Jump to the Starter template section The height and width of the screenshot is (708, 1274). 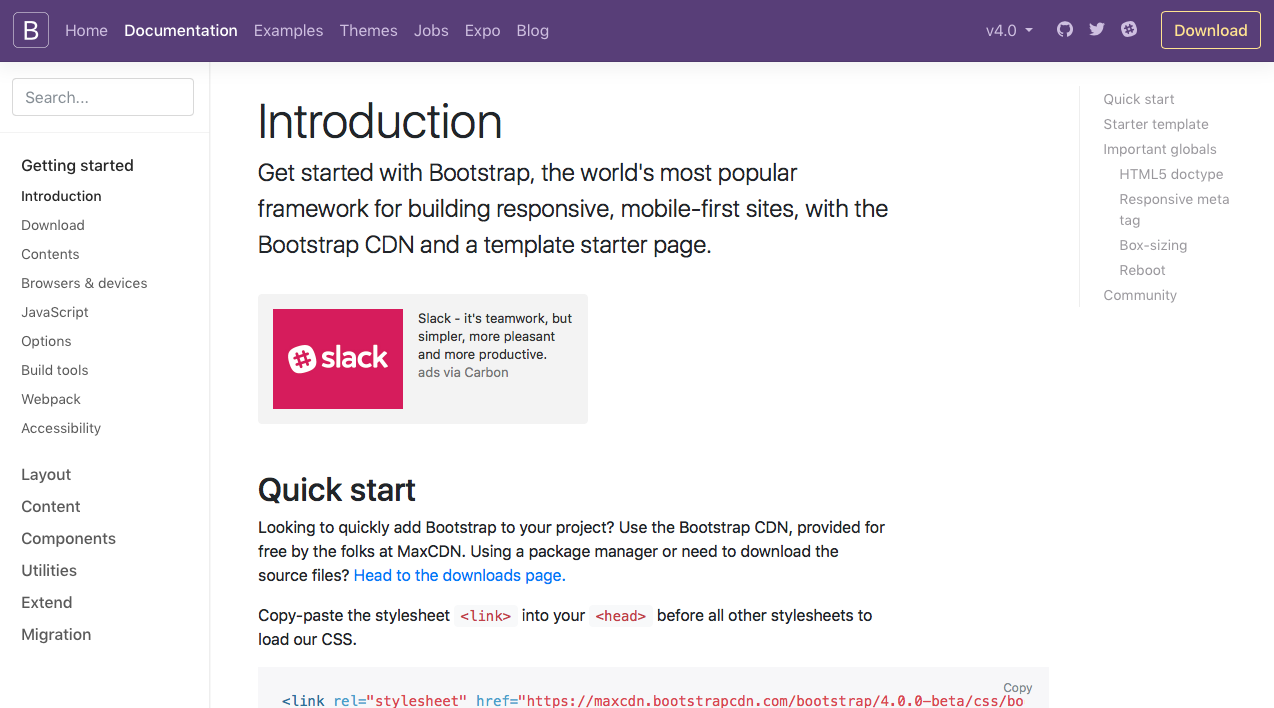pyautogui.click(x=1155, y=124)
